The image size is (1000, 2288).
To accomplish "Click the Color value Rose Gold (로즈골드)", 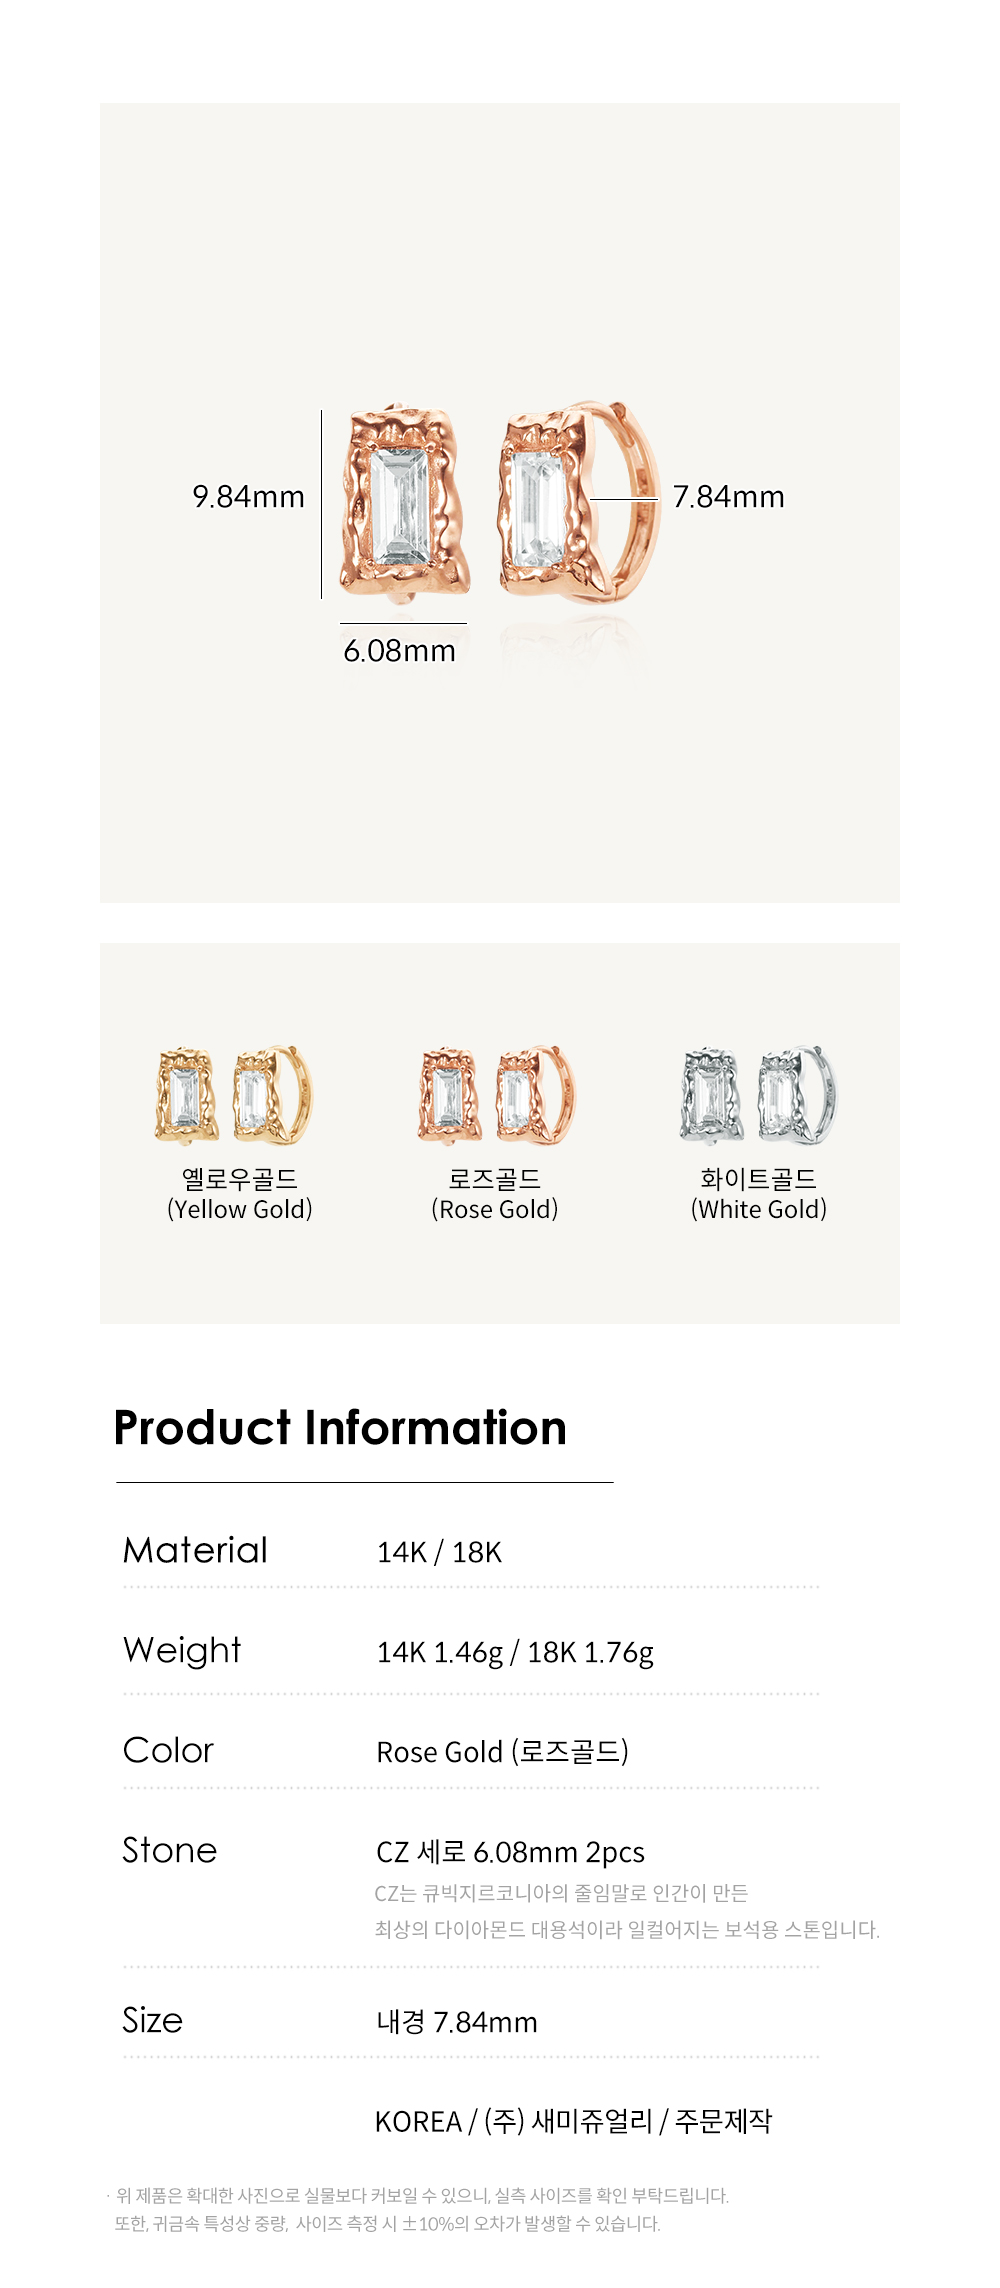I will click(502, 1752).
